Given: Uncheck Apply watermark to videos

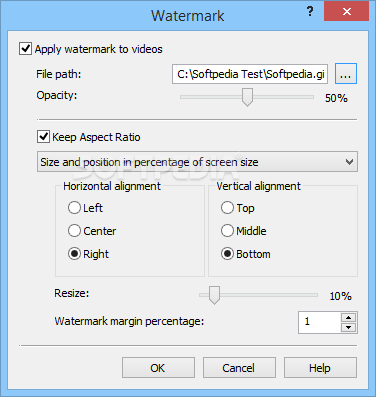Looking at the screenshot, I should click(25, 49).
